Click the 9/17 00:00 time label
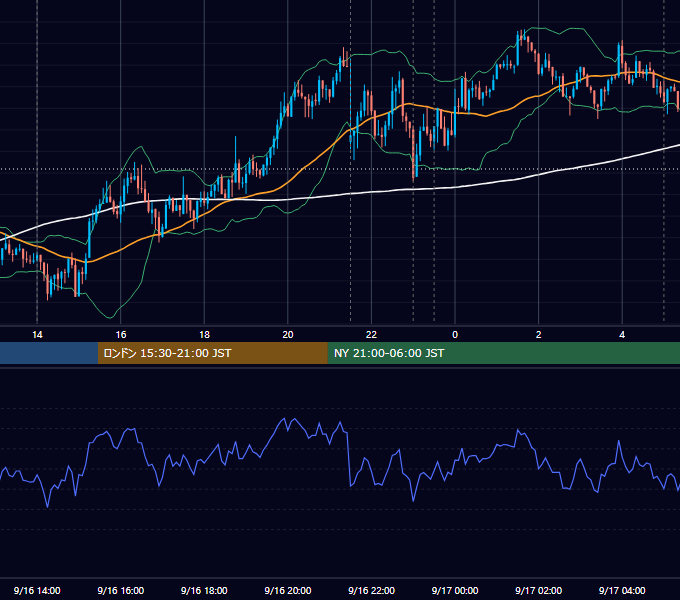The image size is (680, 600). click(455, 590)
